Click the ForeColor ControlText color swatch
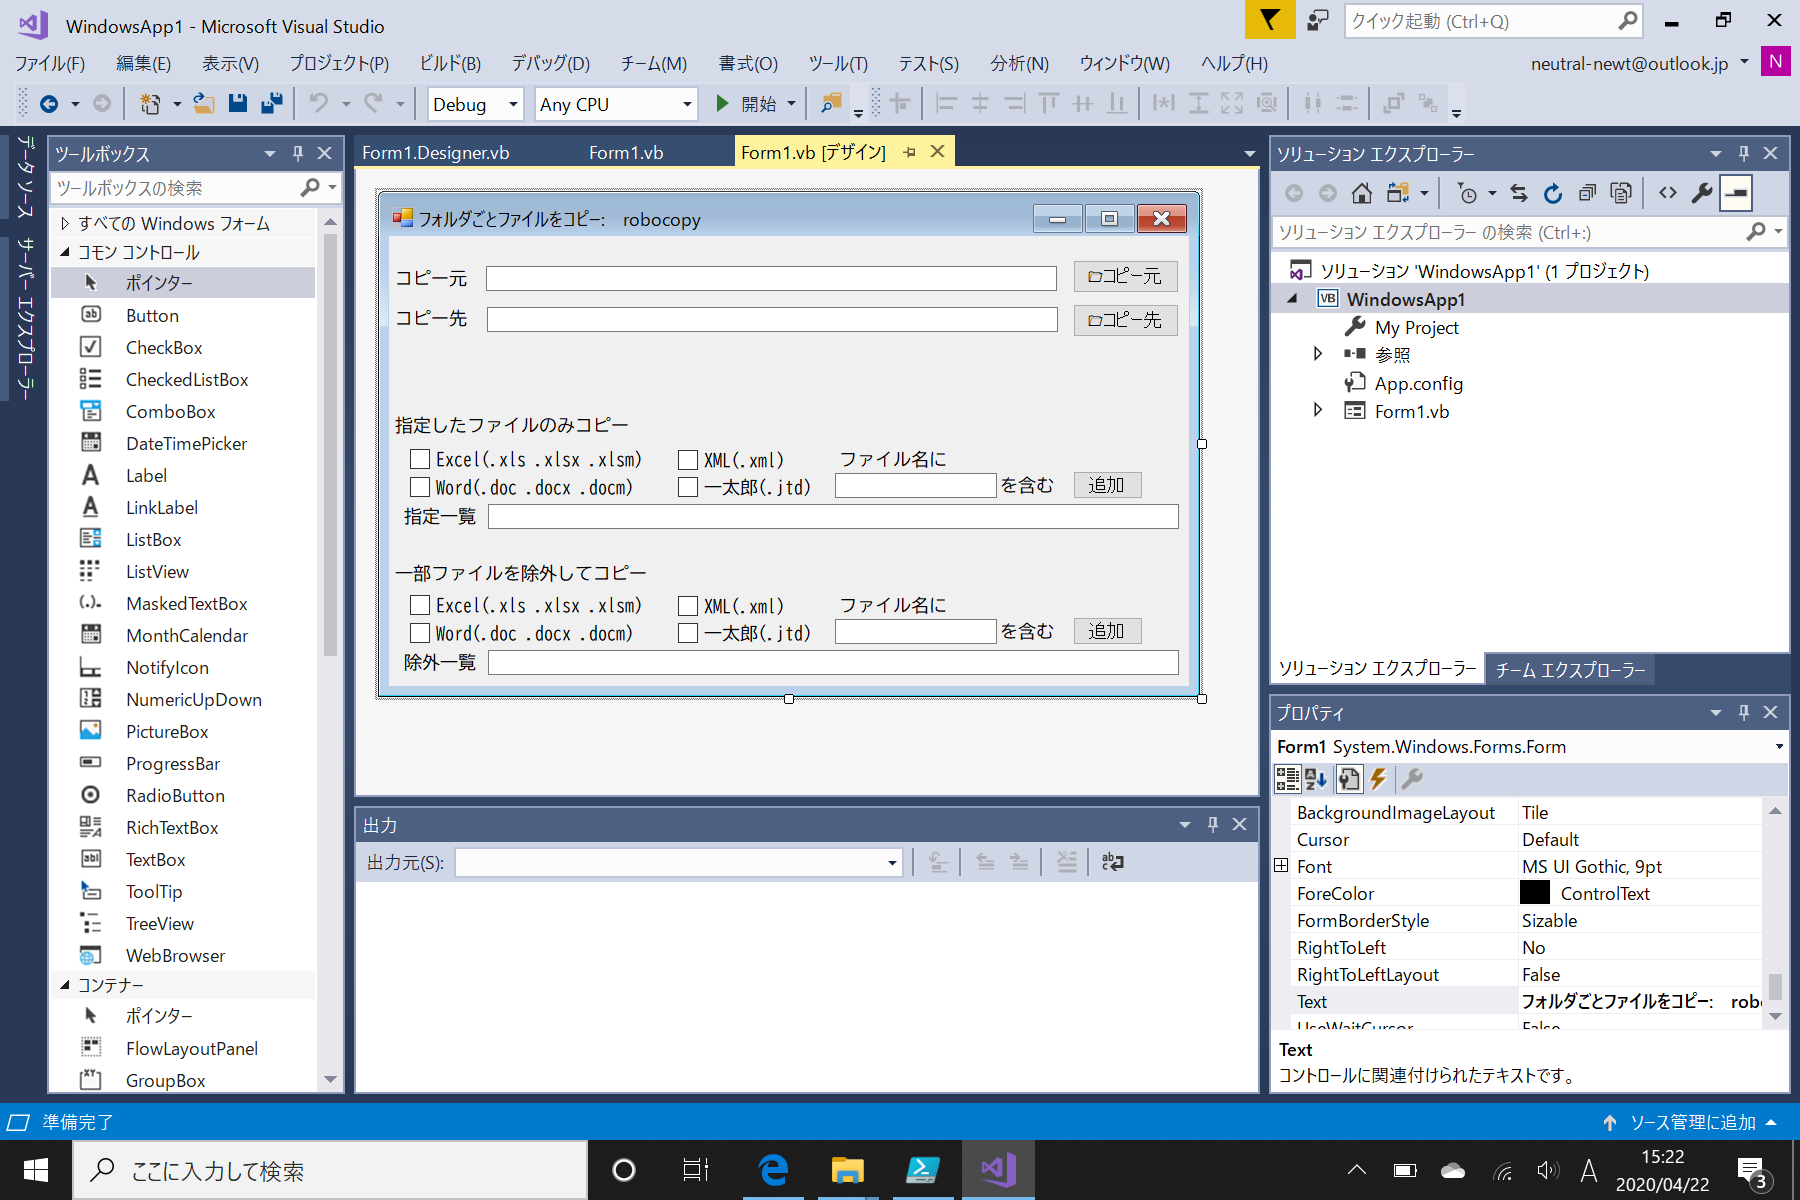 click(1535, 892)
